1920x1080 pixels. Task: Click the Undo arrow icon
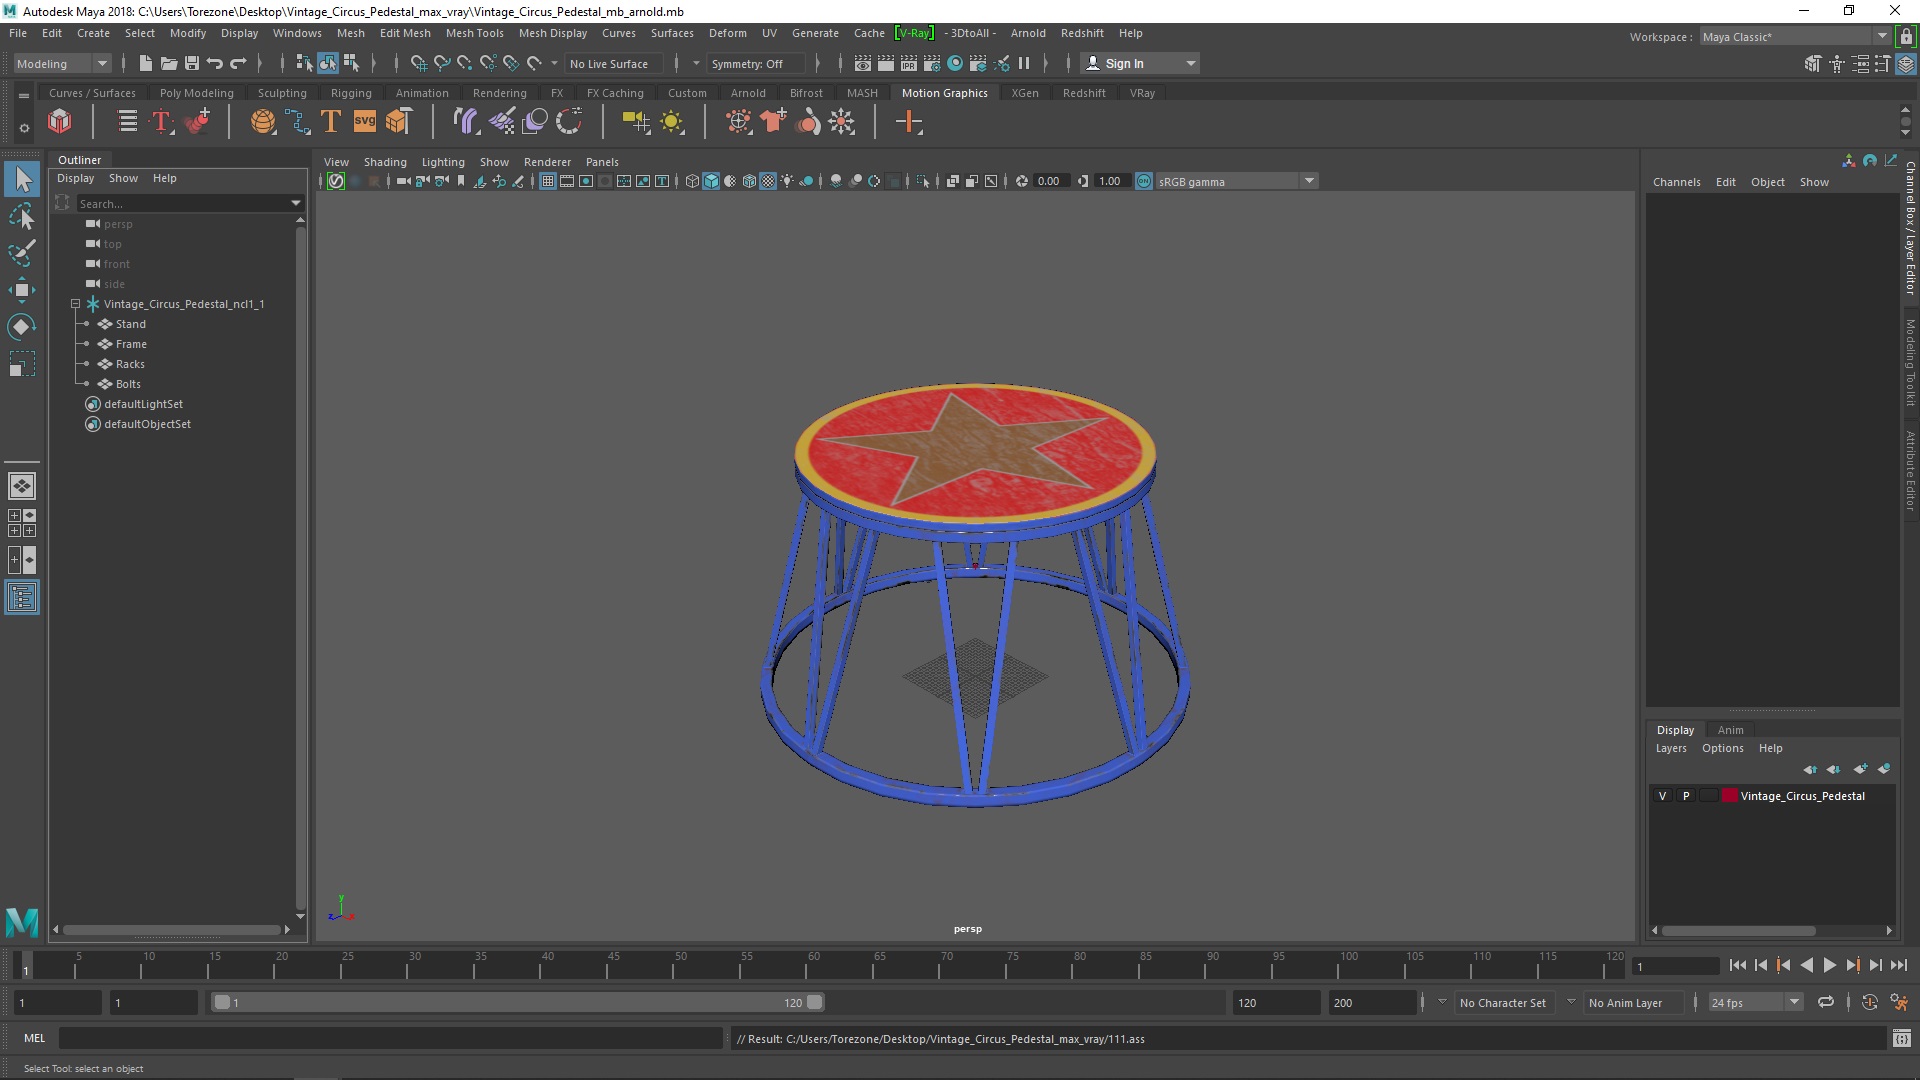tap(215, 63)
